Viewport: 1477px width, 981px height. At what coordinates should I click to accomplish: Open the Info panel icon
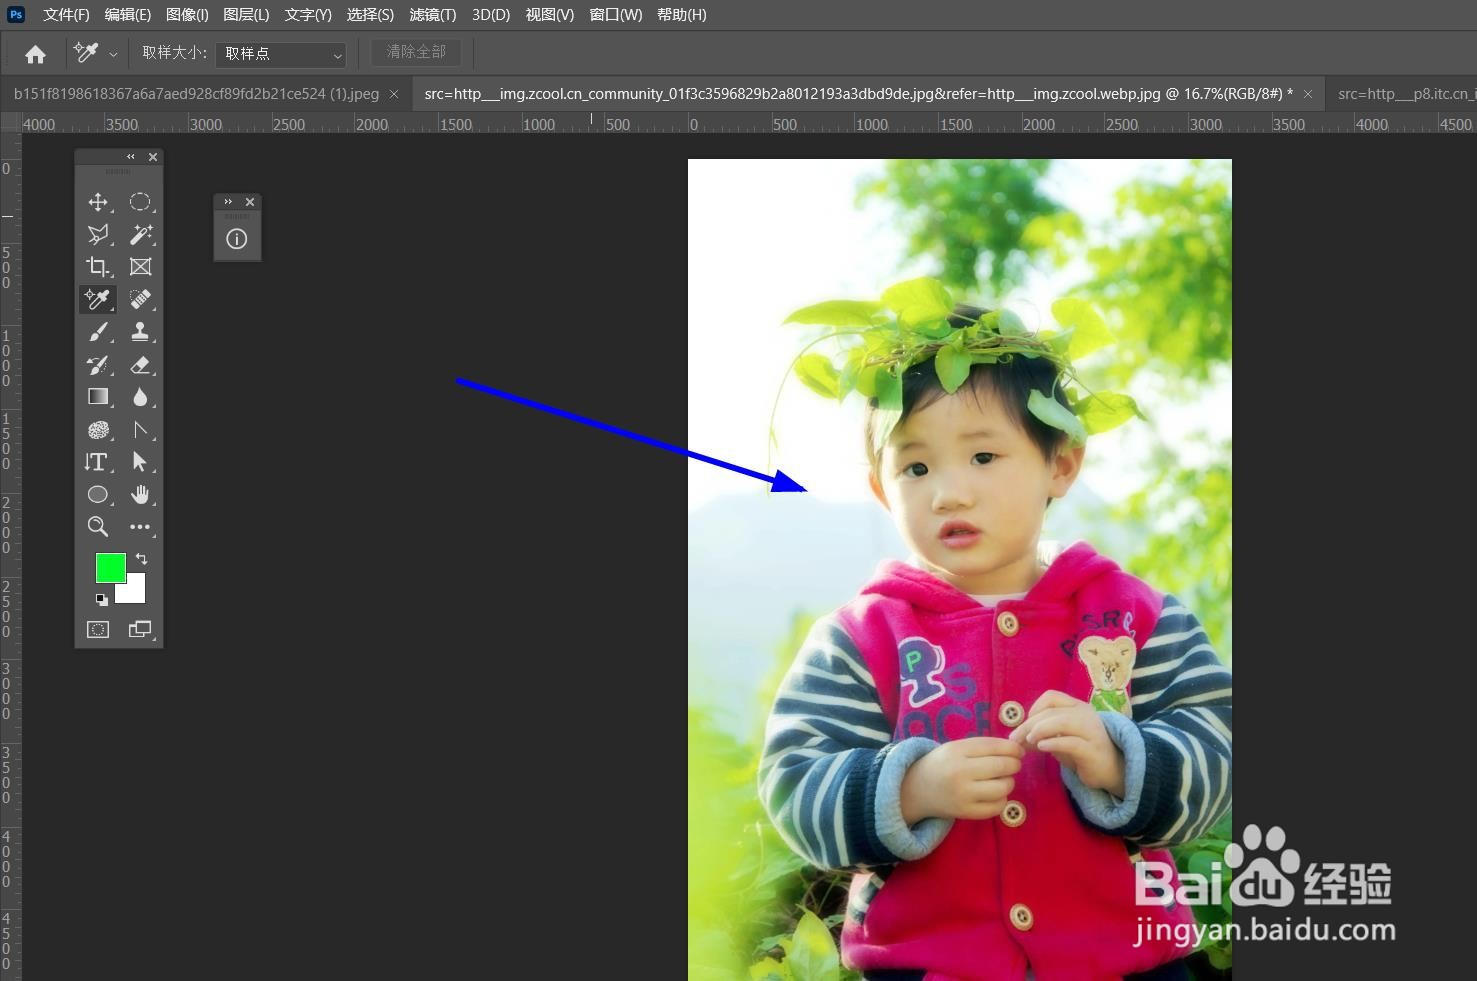pyautogui.click(x=237, y=239)
